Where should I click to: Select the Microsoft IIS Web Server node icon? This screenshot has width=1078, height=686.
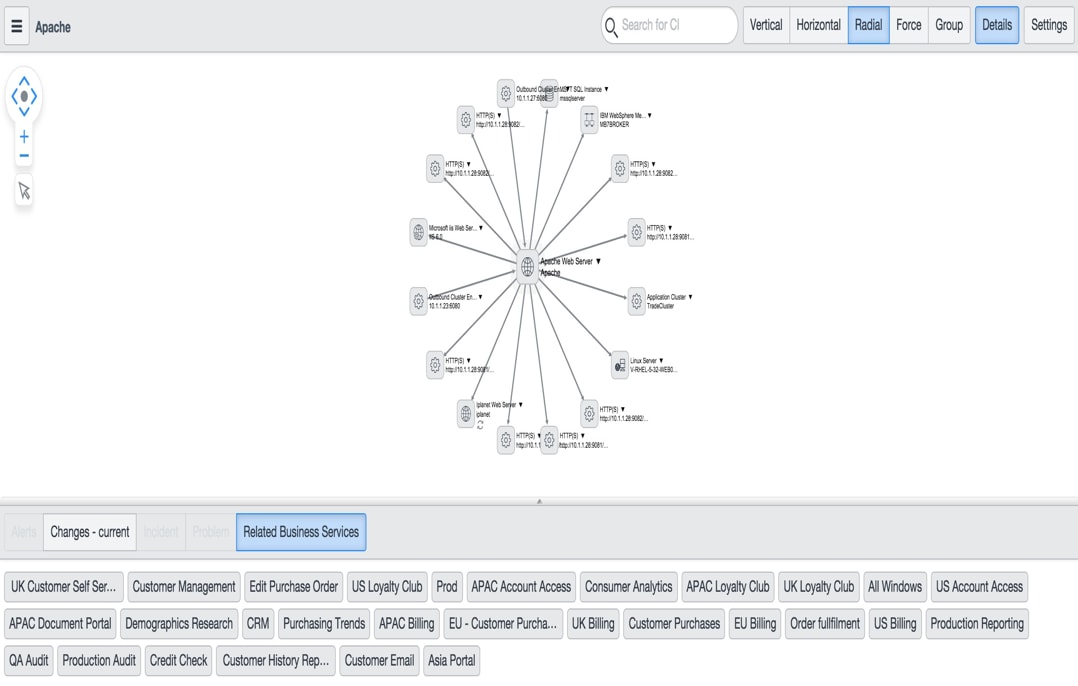pos(418,232)
